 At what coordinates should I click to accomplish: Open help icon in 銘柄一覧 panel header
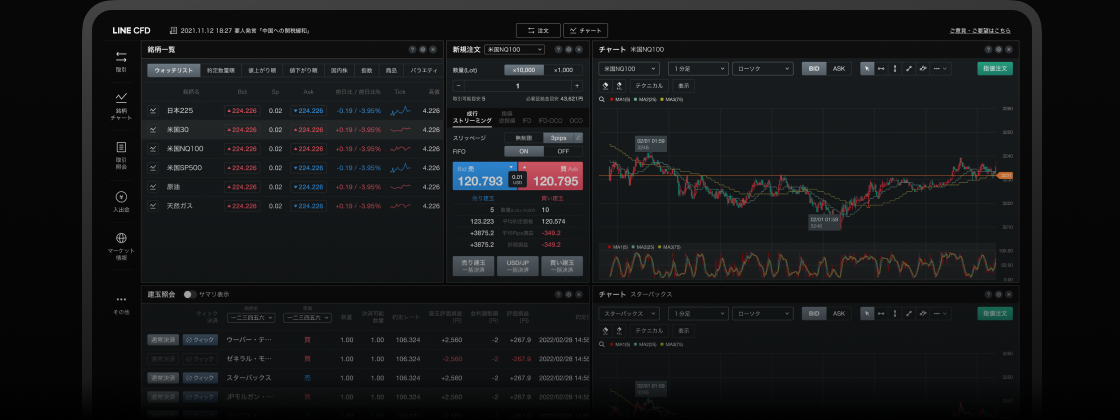coord(412,49)
